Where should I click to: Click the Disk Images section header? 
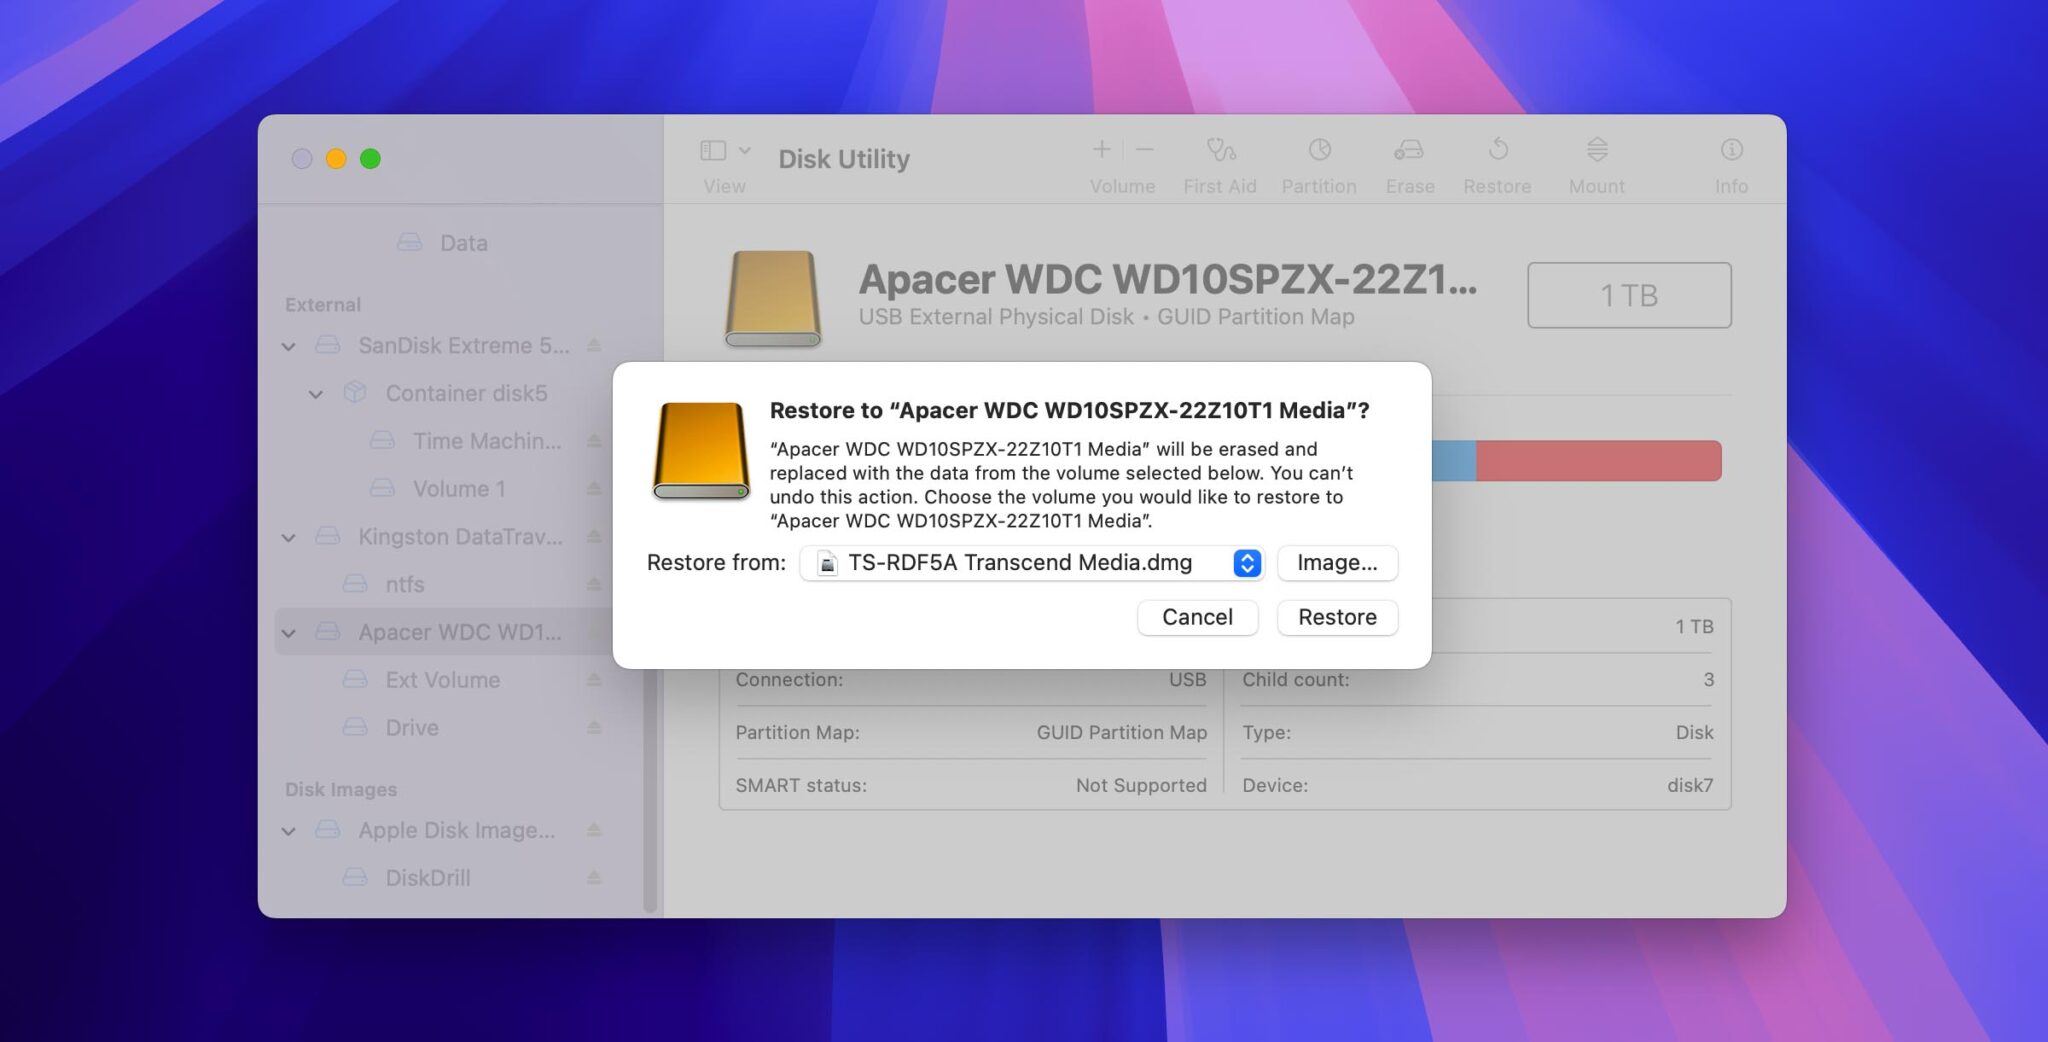(x=340, y=790)
